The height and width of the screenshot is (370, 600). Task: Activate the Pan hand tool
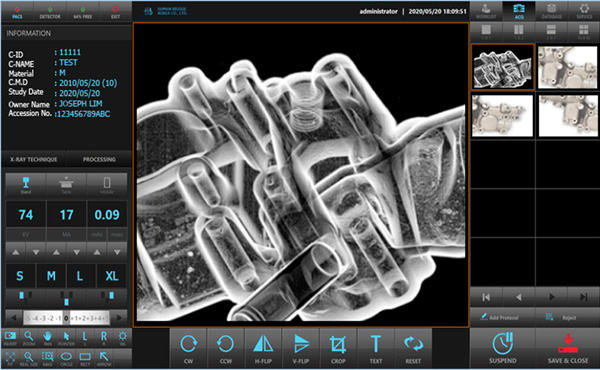click(47, 338)
